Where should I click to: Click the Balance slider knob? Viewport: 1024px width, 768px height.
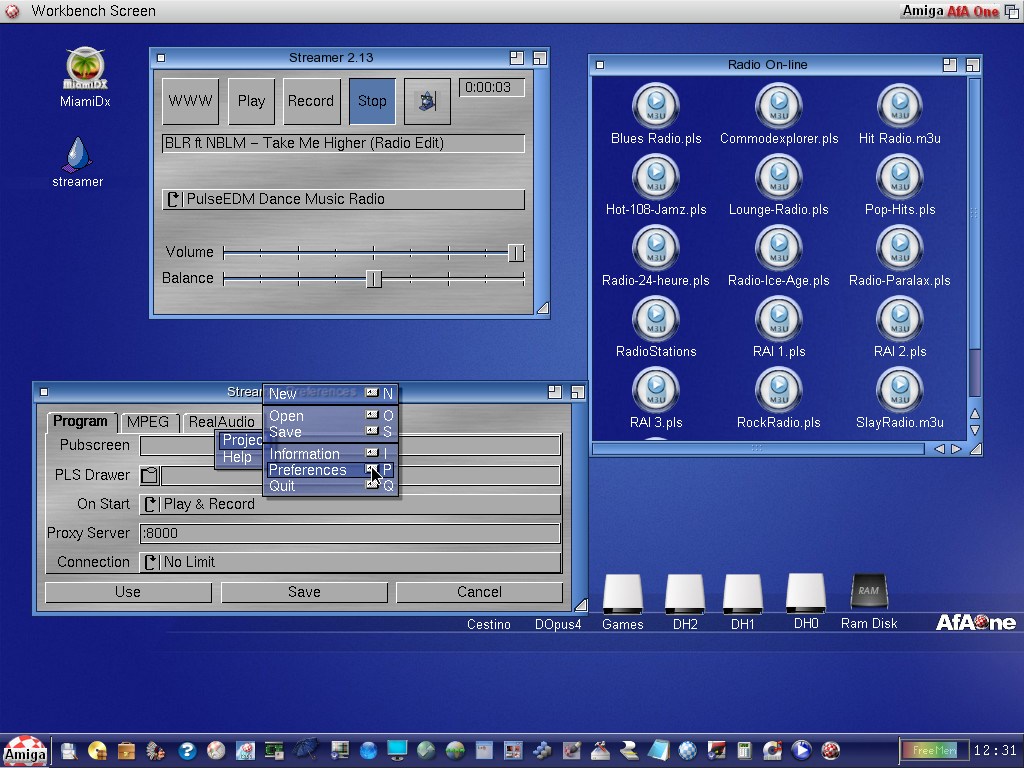[x=374, y=279]
